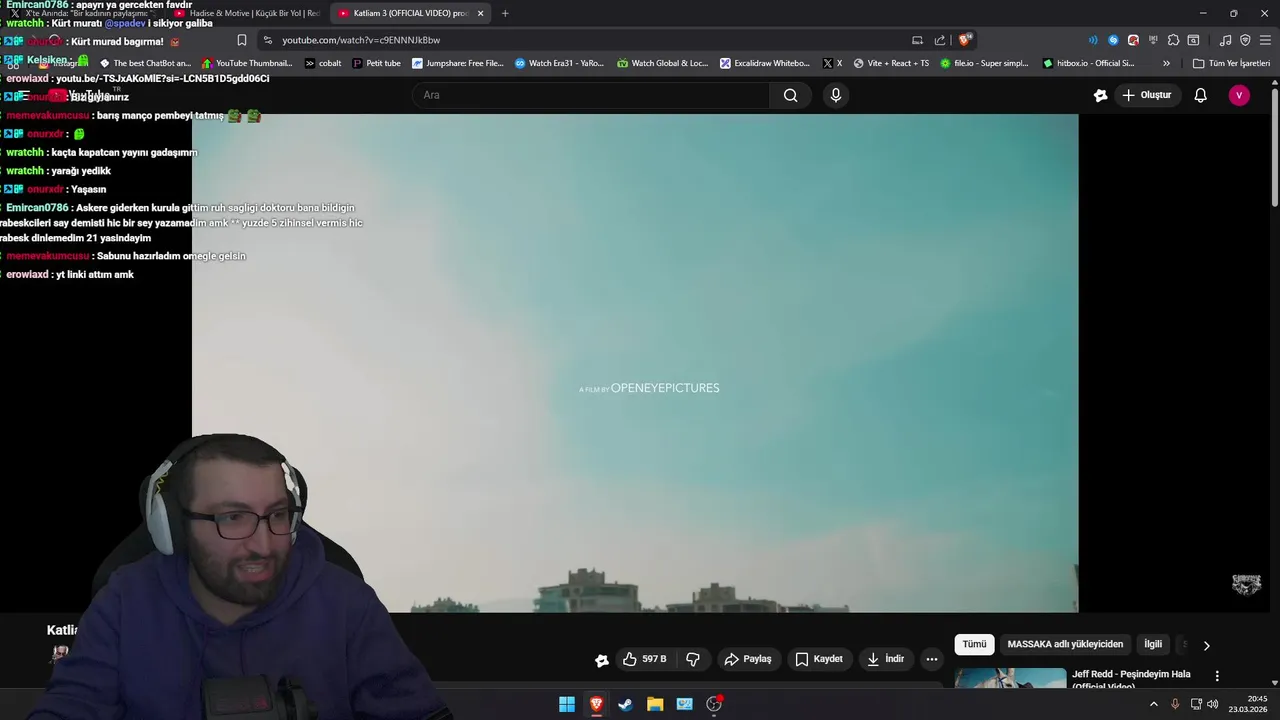
Task: Click the YouTube search magnifier button
Action: coord(791,95)
